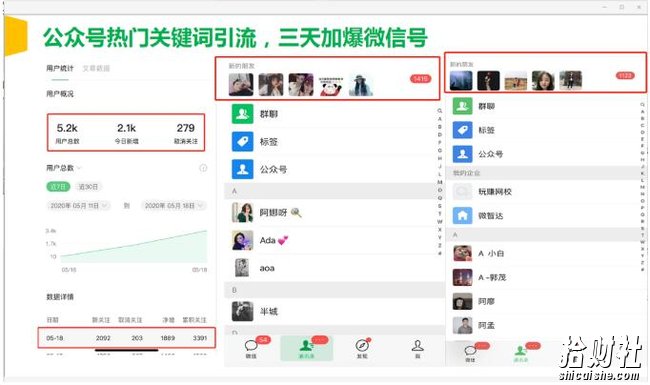Click the section B header in the middle list
This screenshot has height=385, width=650.
[334, 290]
